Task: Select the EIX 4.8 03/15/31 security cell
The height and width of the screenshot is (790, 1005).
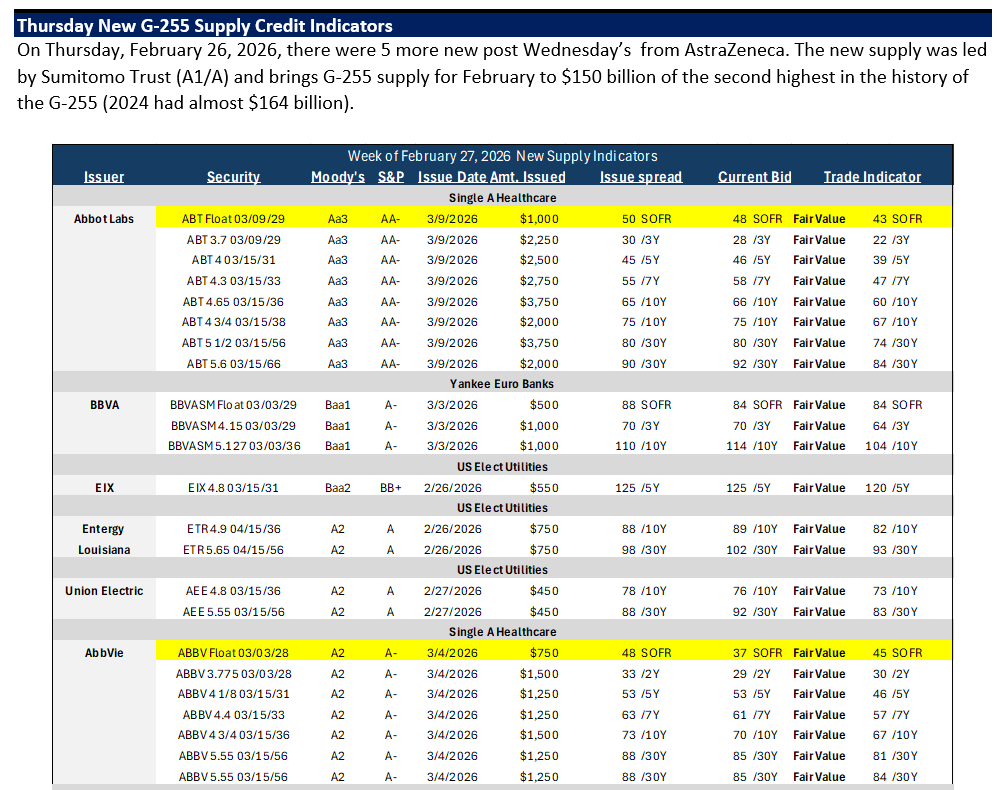Action: click(233, 488)
